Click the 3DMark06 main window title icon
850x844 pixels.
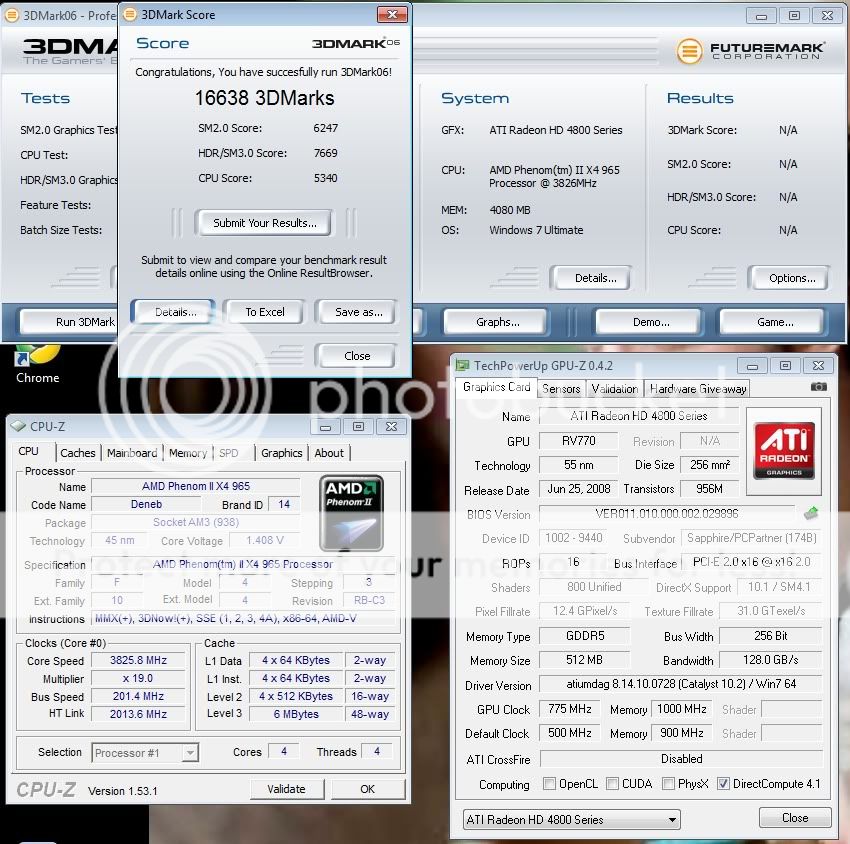coord(11,15)
